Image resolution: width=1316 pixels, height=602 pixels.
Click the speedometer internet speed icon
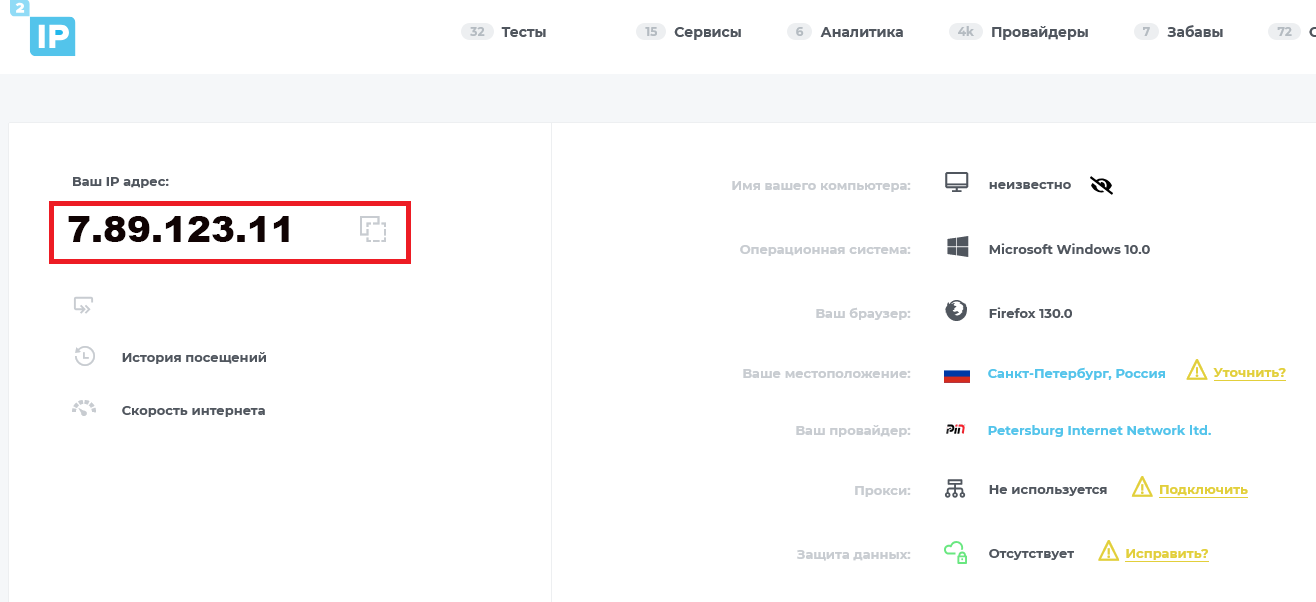tap(85, 408)
